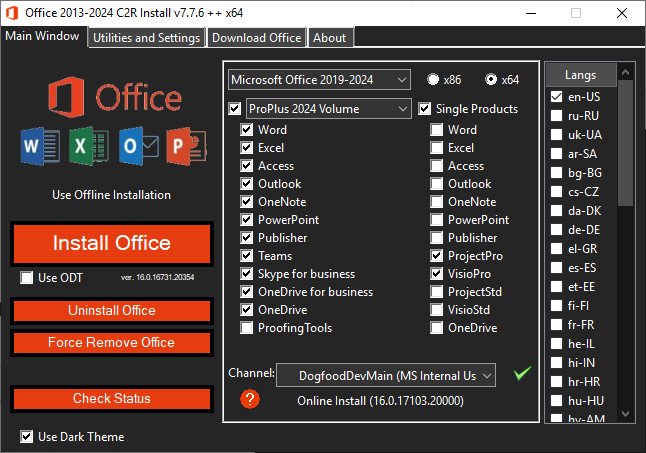Viewport: 646px width, 453px height.
Task: Uncheck OneNote in the ProPlus list
Action: [x=247, y=202]
